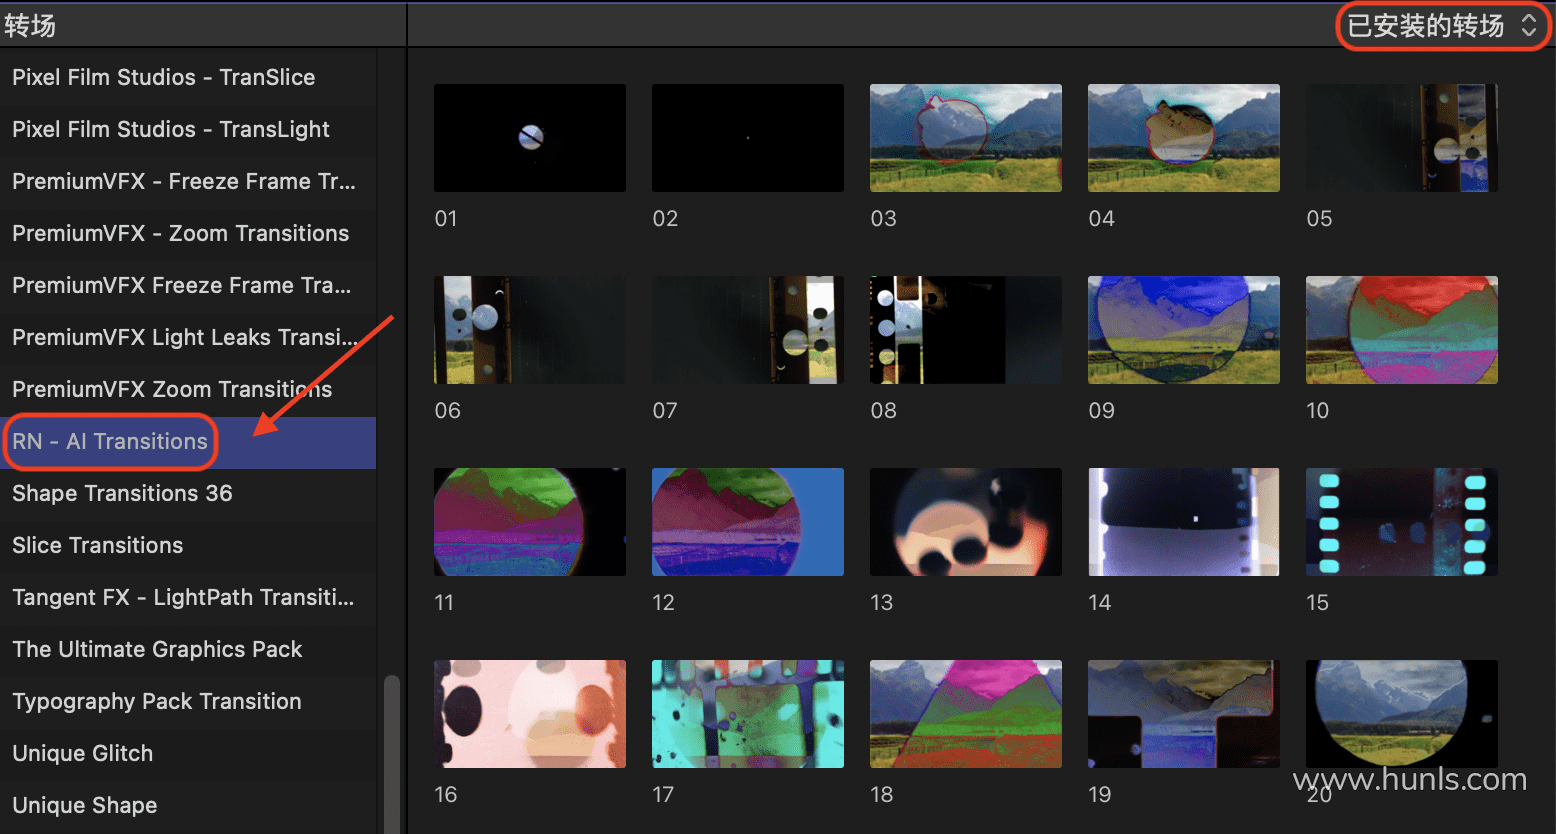Click the 转场 panel header
1556x834 pixels.
(x=30, y=26)
